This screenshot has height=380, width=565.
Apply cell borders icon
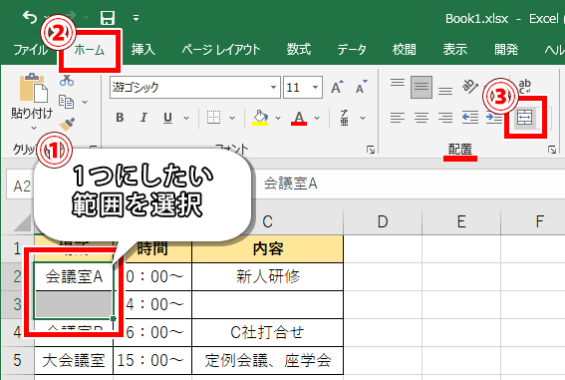click(x=213, y=117)
